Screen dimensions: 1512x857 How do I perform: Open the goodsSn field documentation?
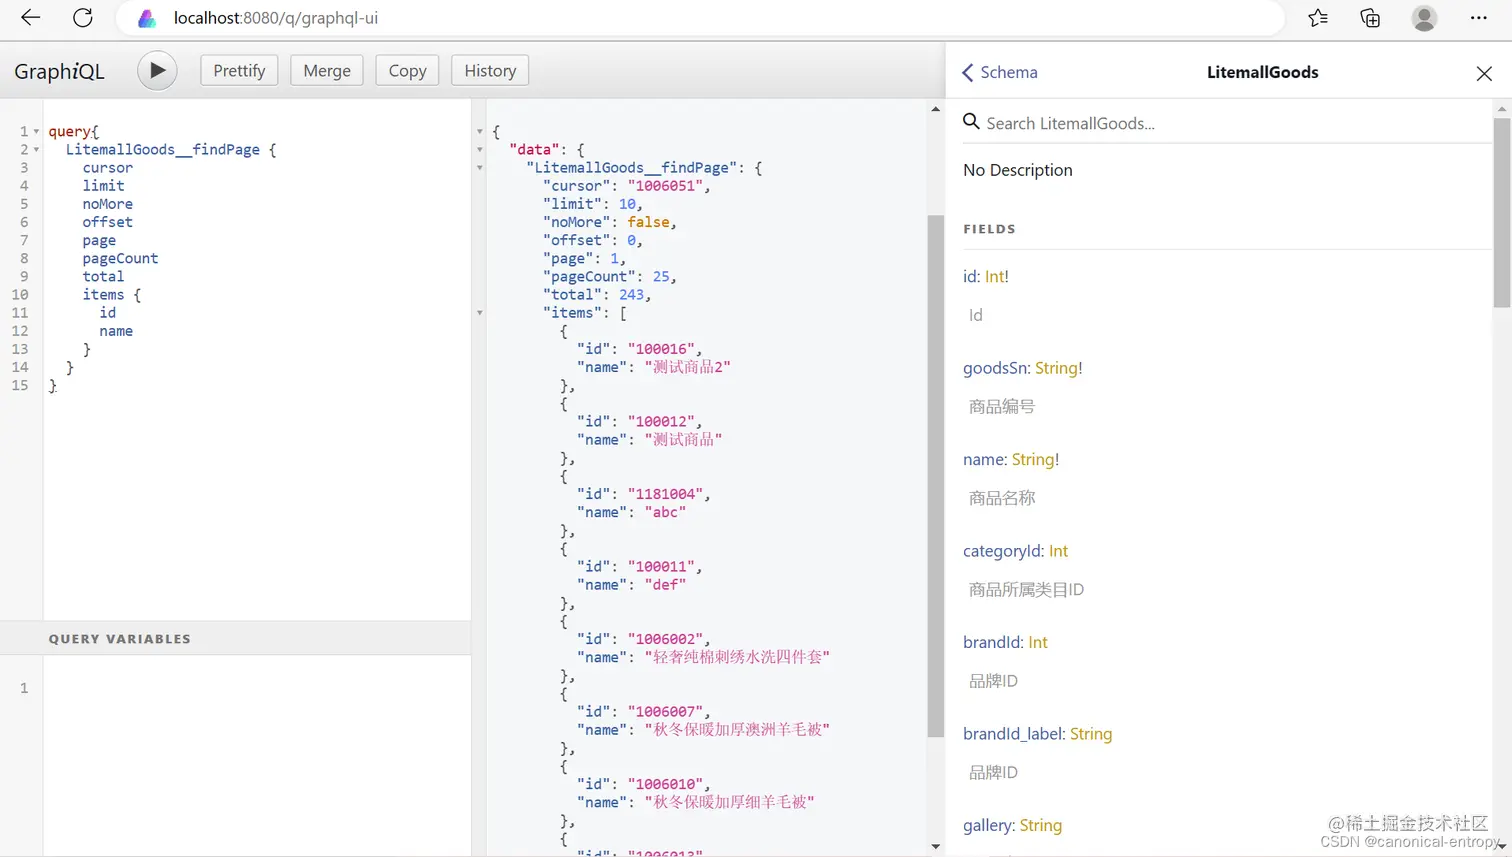[996, 368]
